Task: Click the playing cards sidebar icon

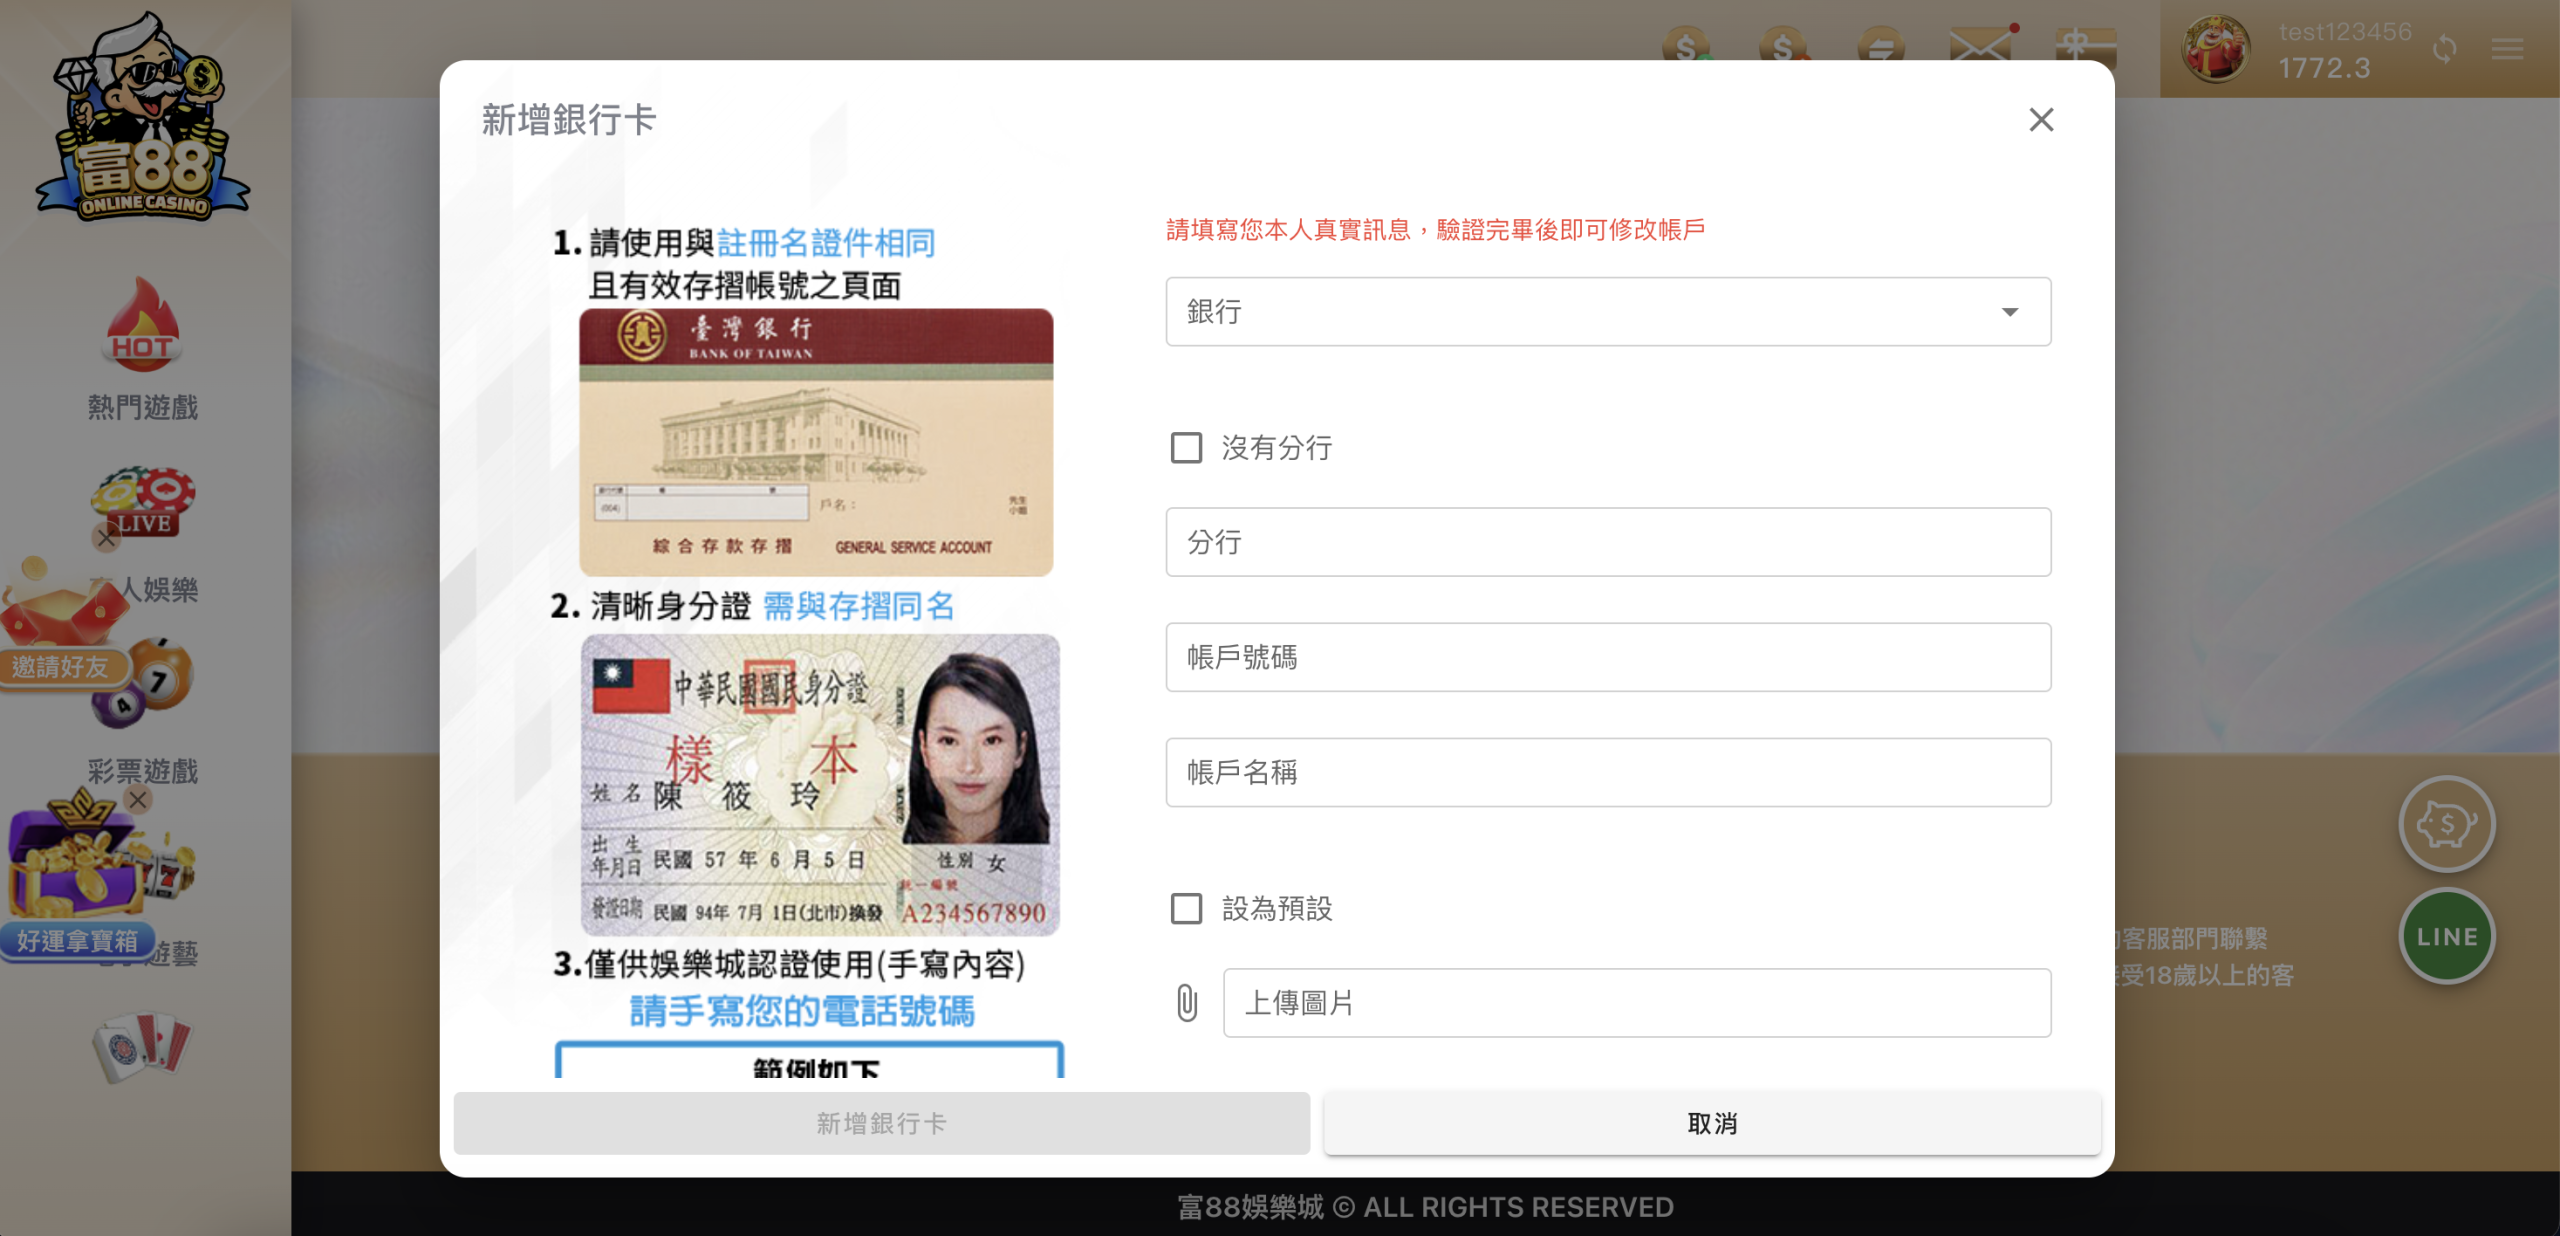Action: 142,1048
